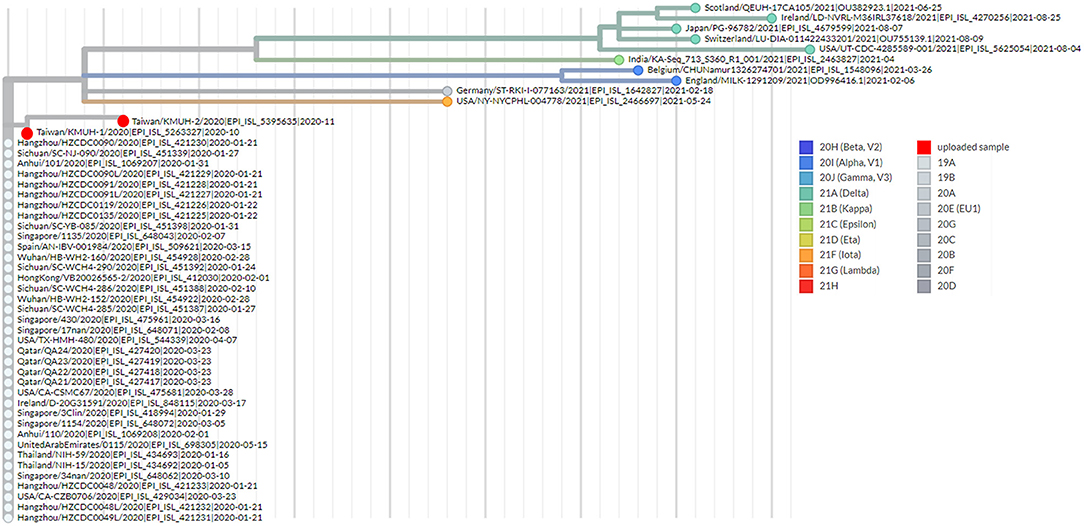1084x526 pixels.
Task: Select the 20I (Alpha, V1) legend swatch
Action: click(x=806, y=162)
